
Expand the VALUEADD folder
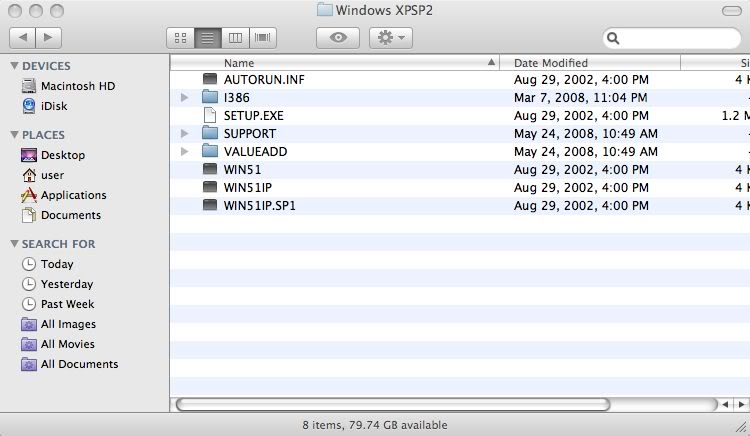tap(185, 152)
